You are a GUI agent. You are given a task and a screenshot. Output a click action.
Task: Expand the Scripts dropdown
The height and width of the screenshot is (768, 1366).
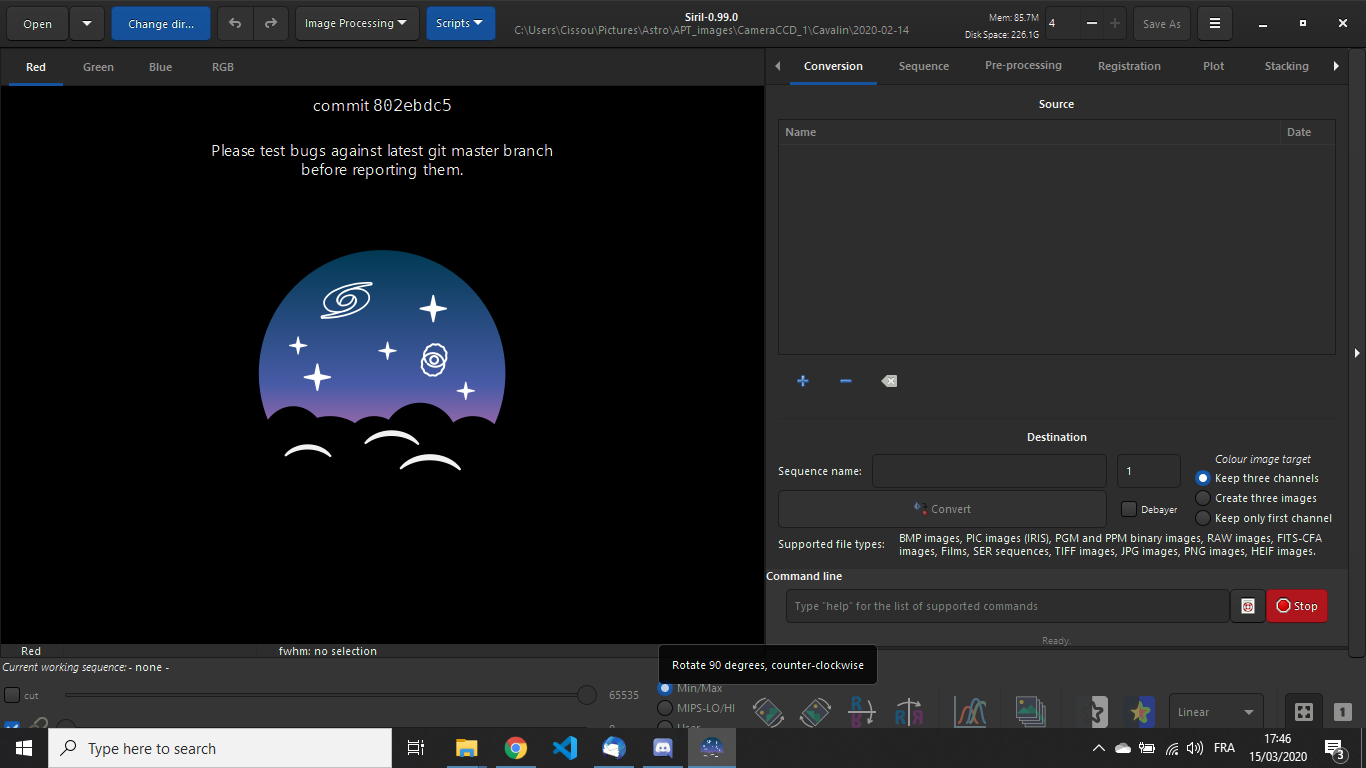460,23
